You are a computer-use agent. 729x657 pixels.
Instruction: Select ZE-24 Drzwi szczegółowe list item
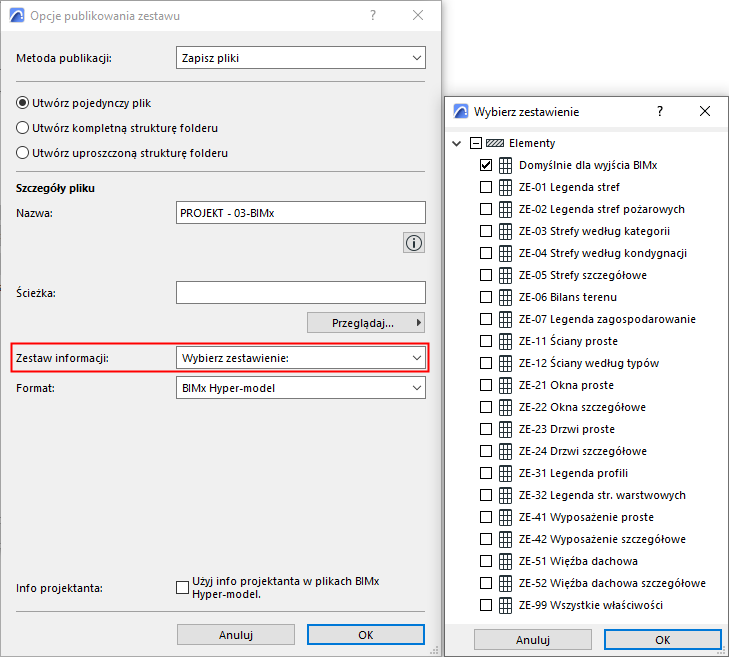(x=582, y=451)
